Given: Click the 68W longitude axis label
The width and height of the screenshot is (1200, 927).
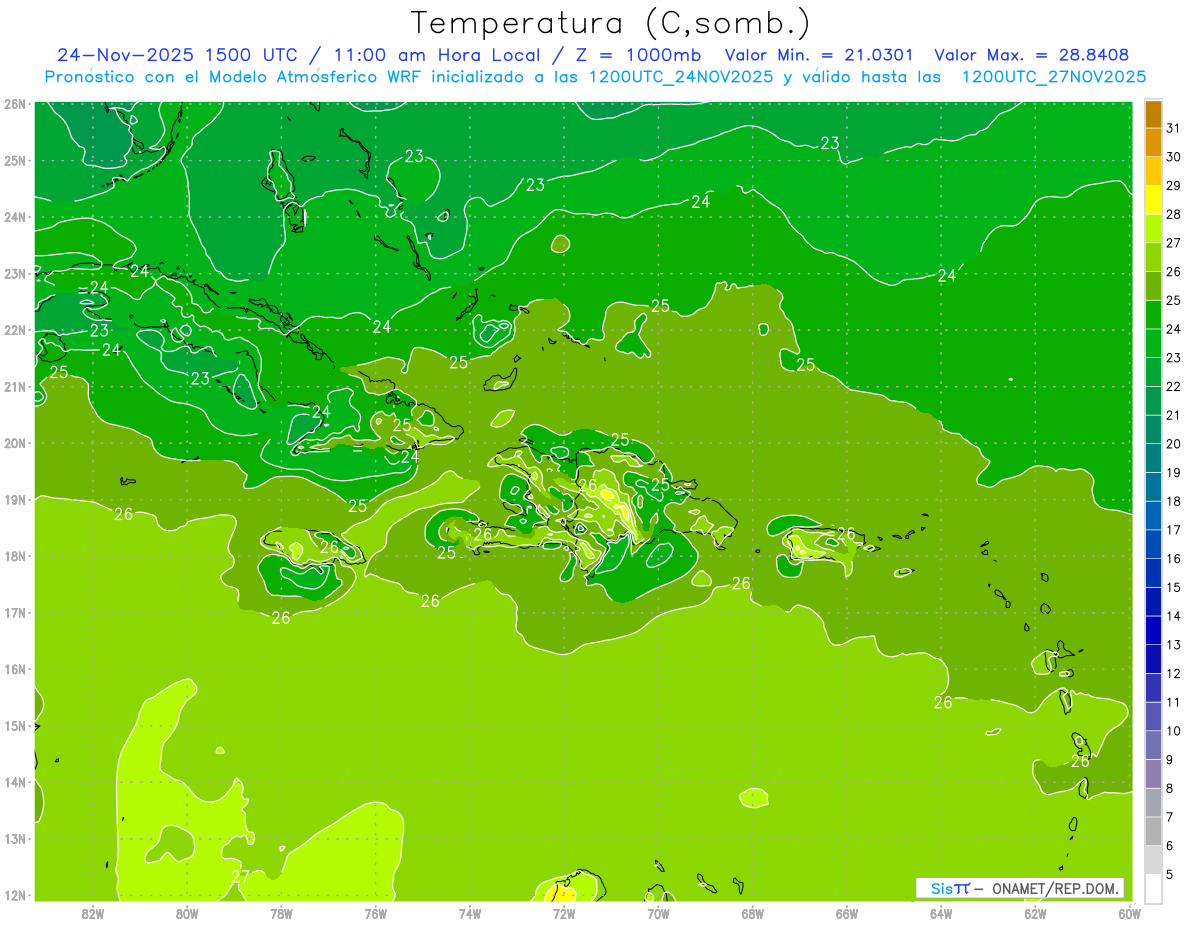Looking at the screenshot, I should (x=753, y=913).
